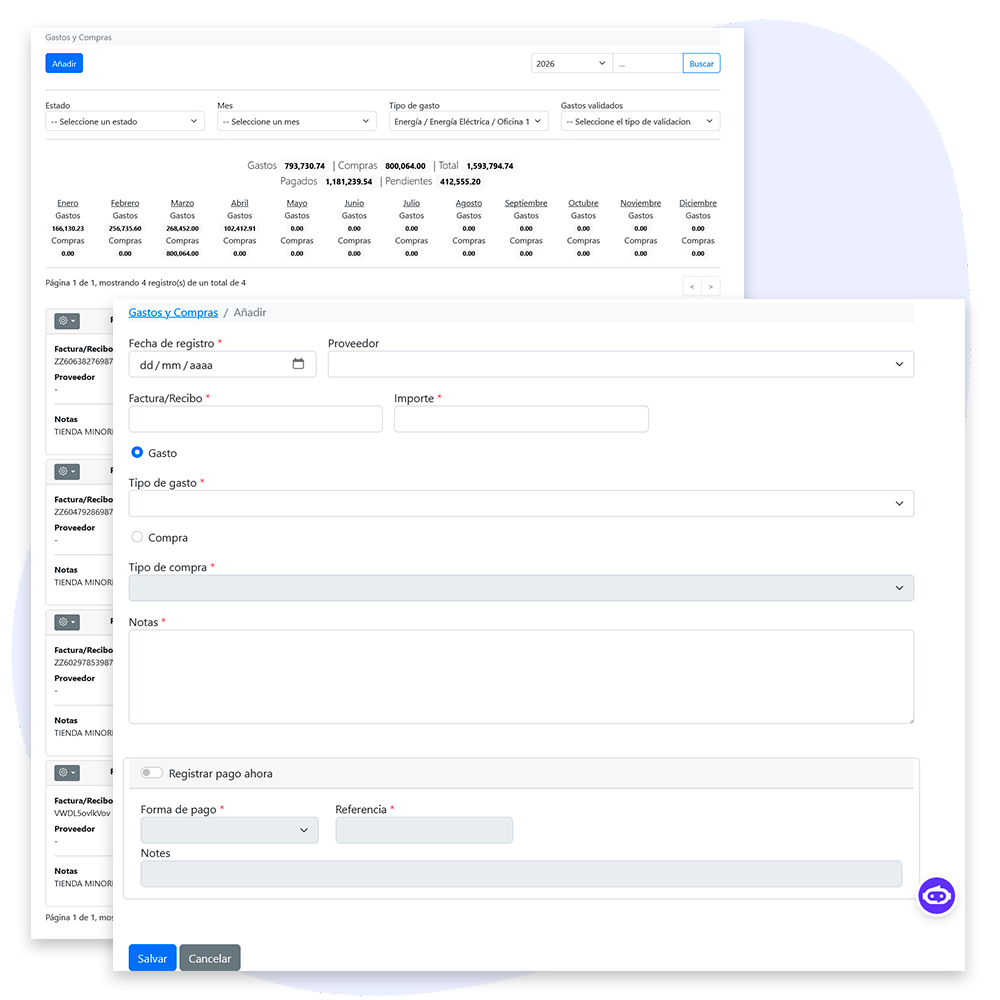The height and width of the screenshot is (1000, 1000).
Task: Go to previous page arrow
Action: click(691, 287)
